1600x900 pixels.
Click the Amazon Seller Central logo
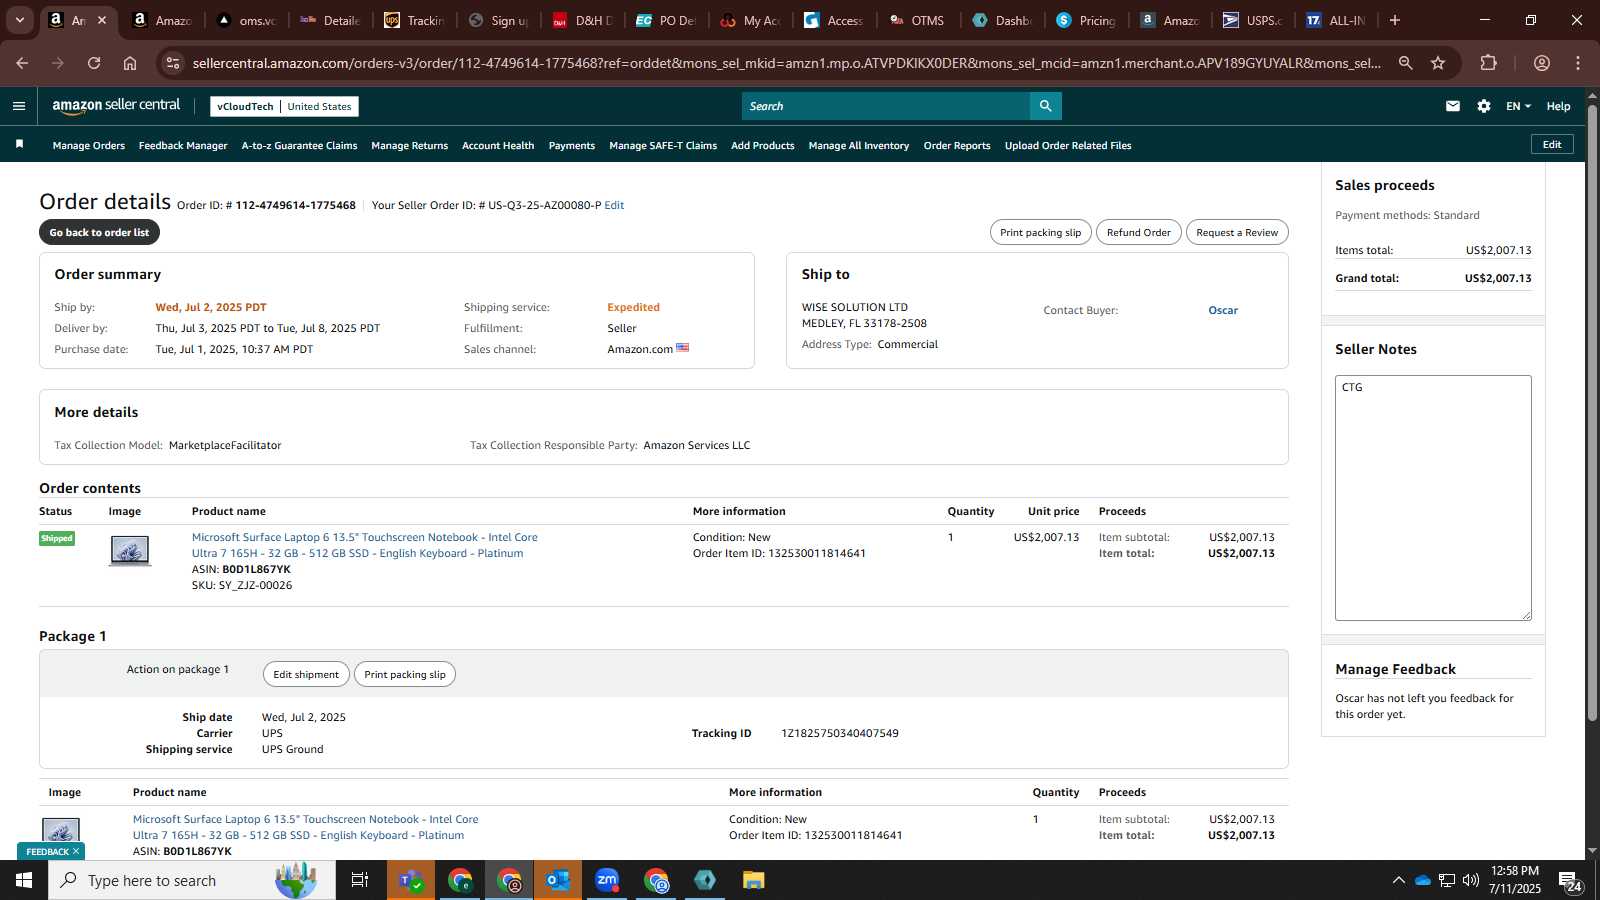116,105
